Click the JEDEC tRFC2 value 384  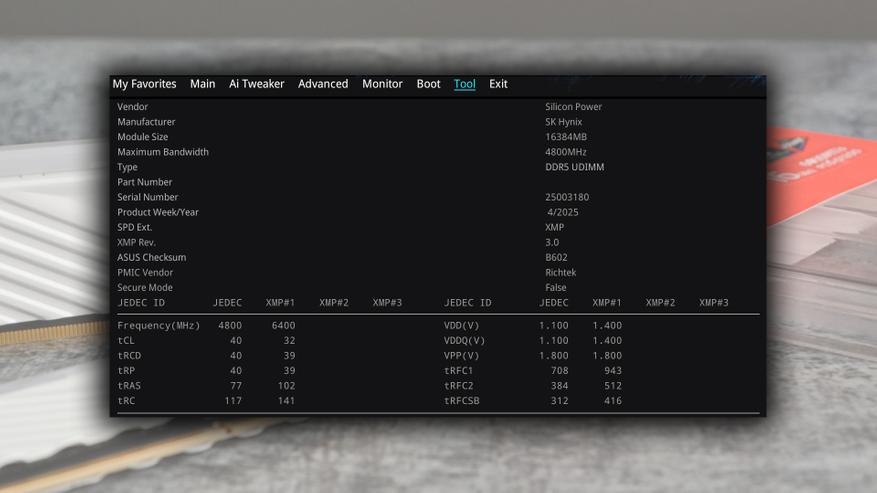[559, 386]
